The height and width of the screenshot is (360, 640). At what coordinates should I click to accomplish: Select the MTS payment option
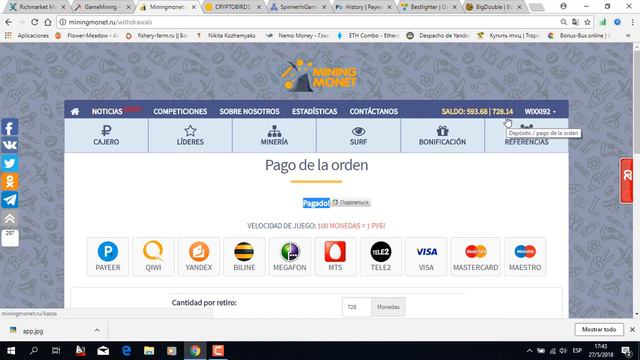point(335,256)
